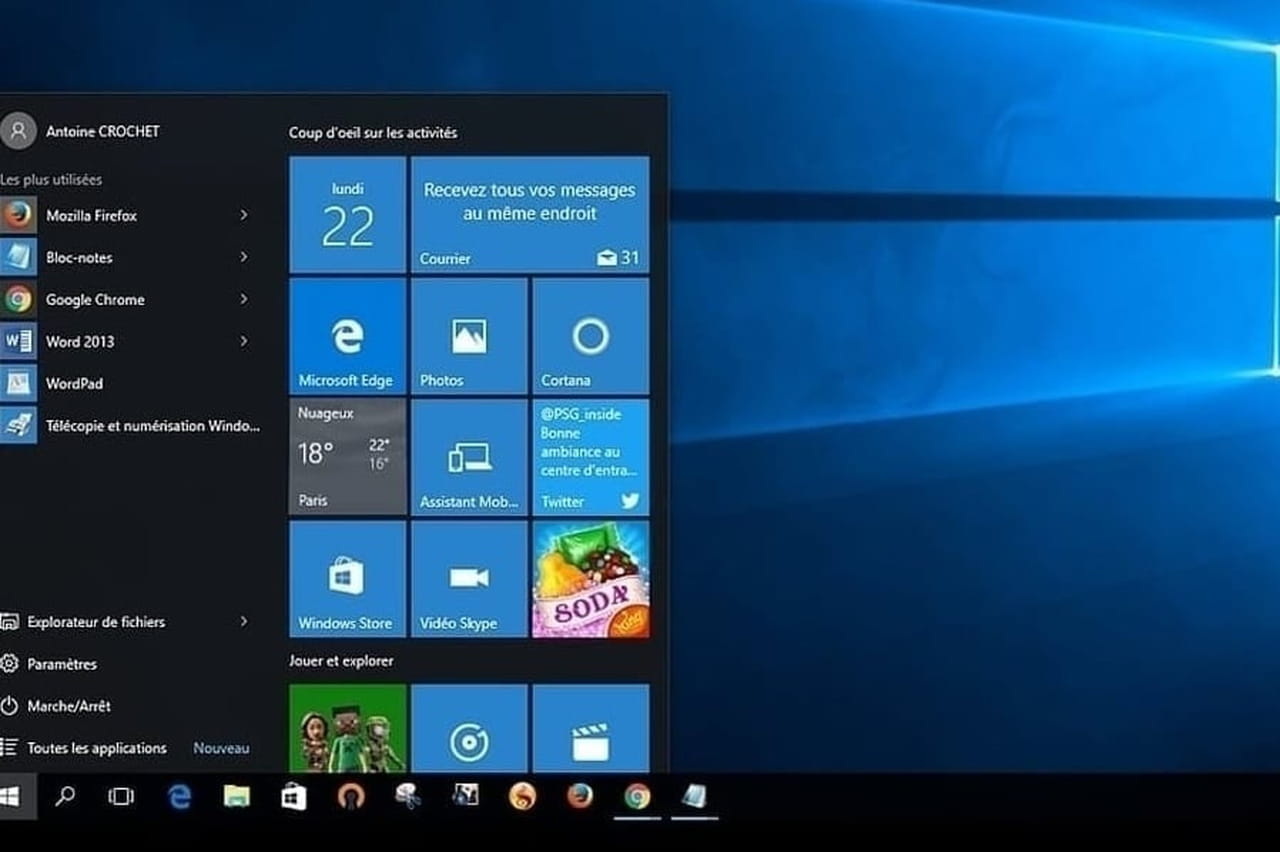Click the 'Coup d'oeil sur les activités' group title
The width and height of the screenshot is (1280, 852).
pos(373,132)
